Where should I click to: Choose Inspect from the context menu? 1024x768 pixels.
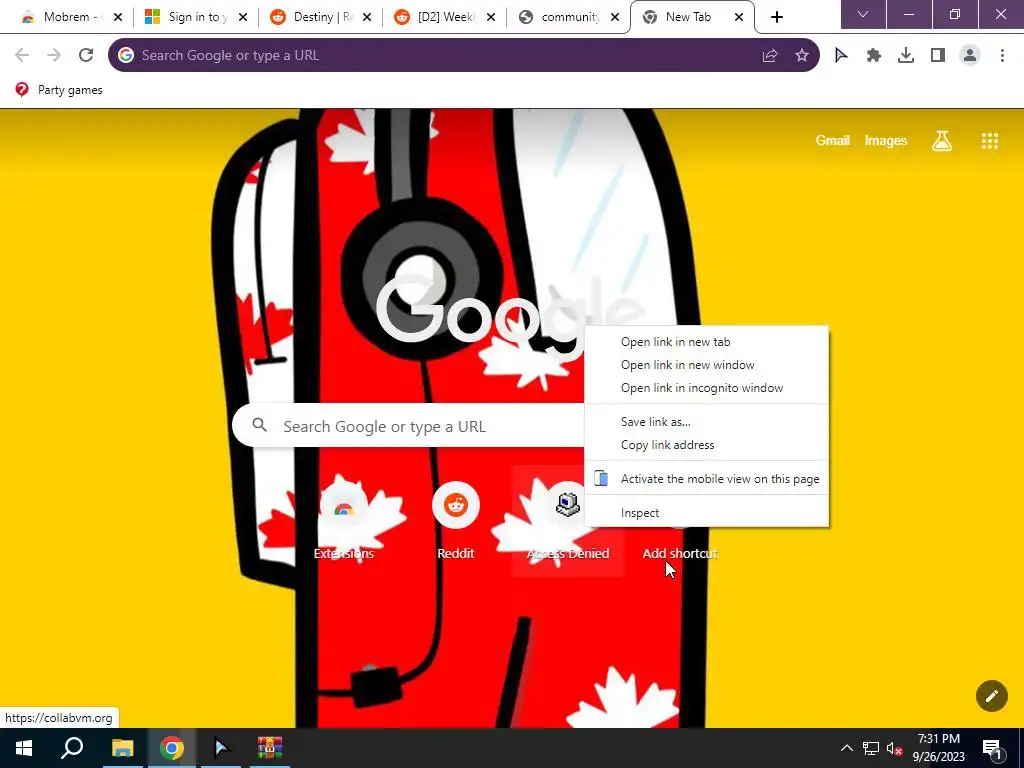coord(707,513)
